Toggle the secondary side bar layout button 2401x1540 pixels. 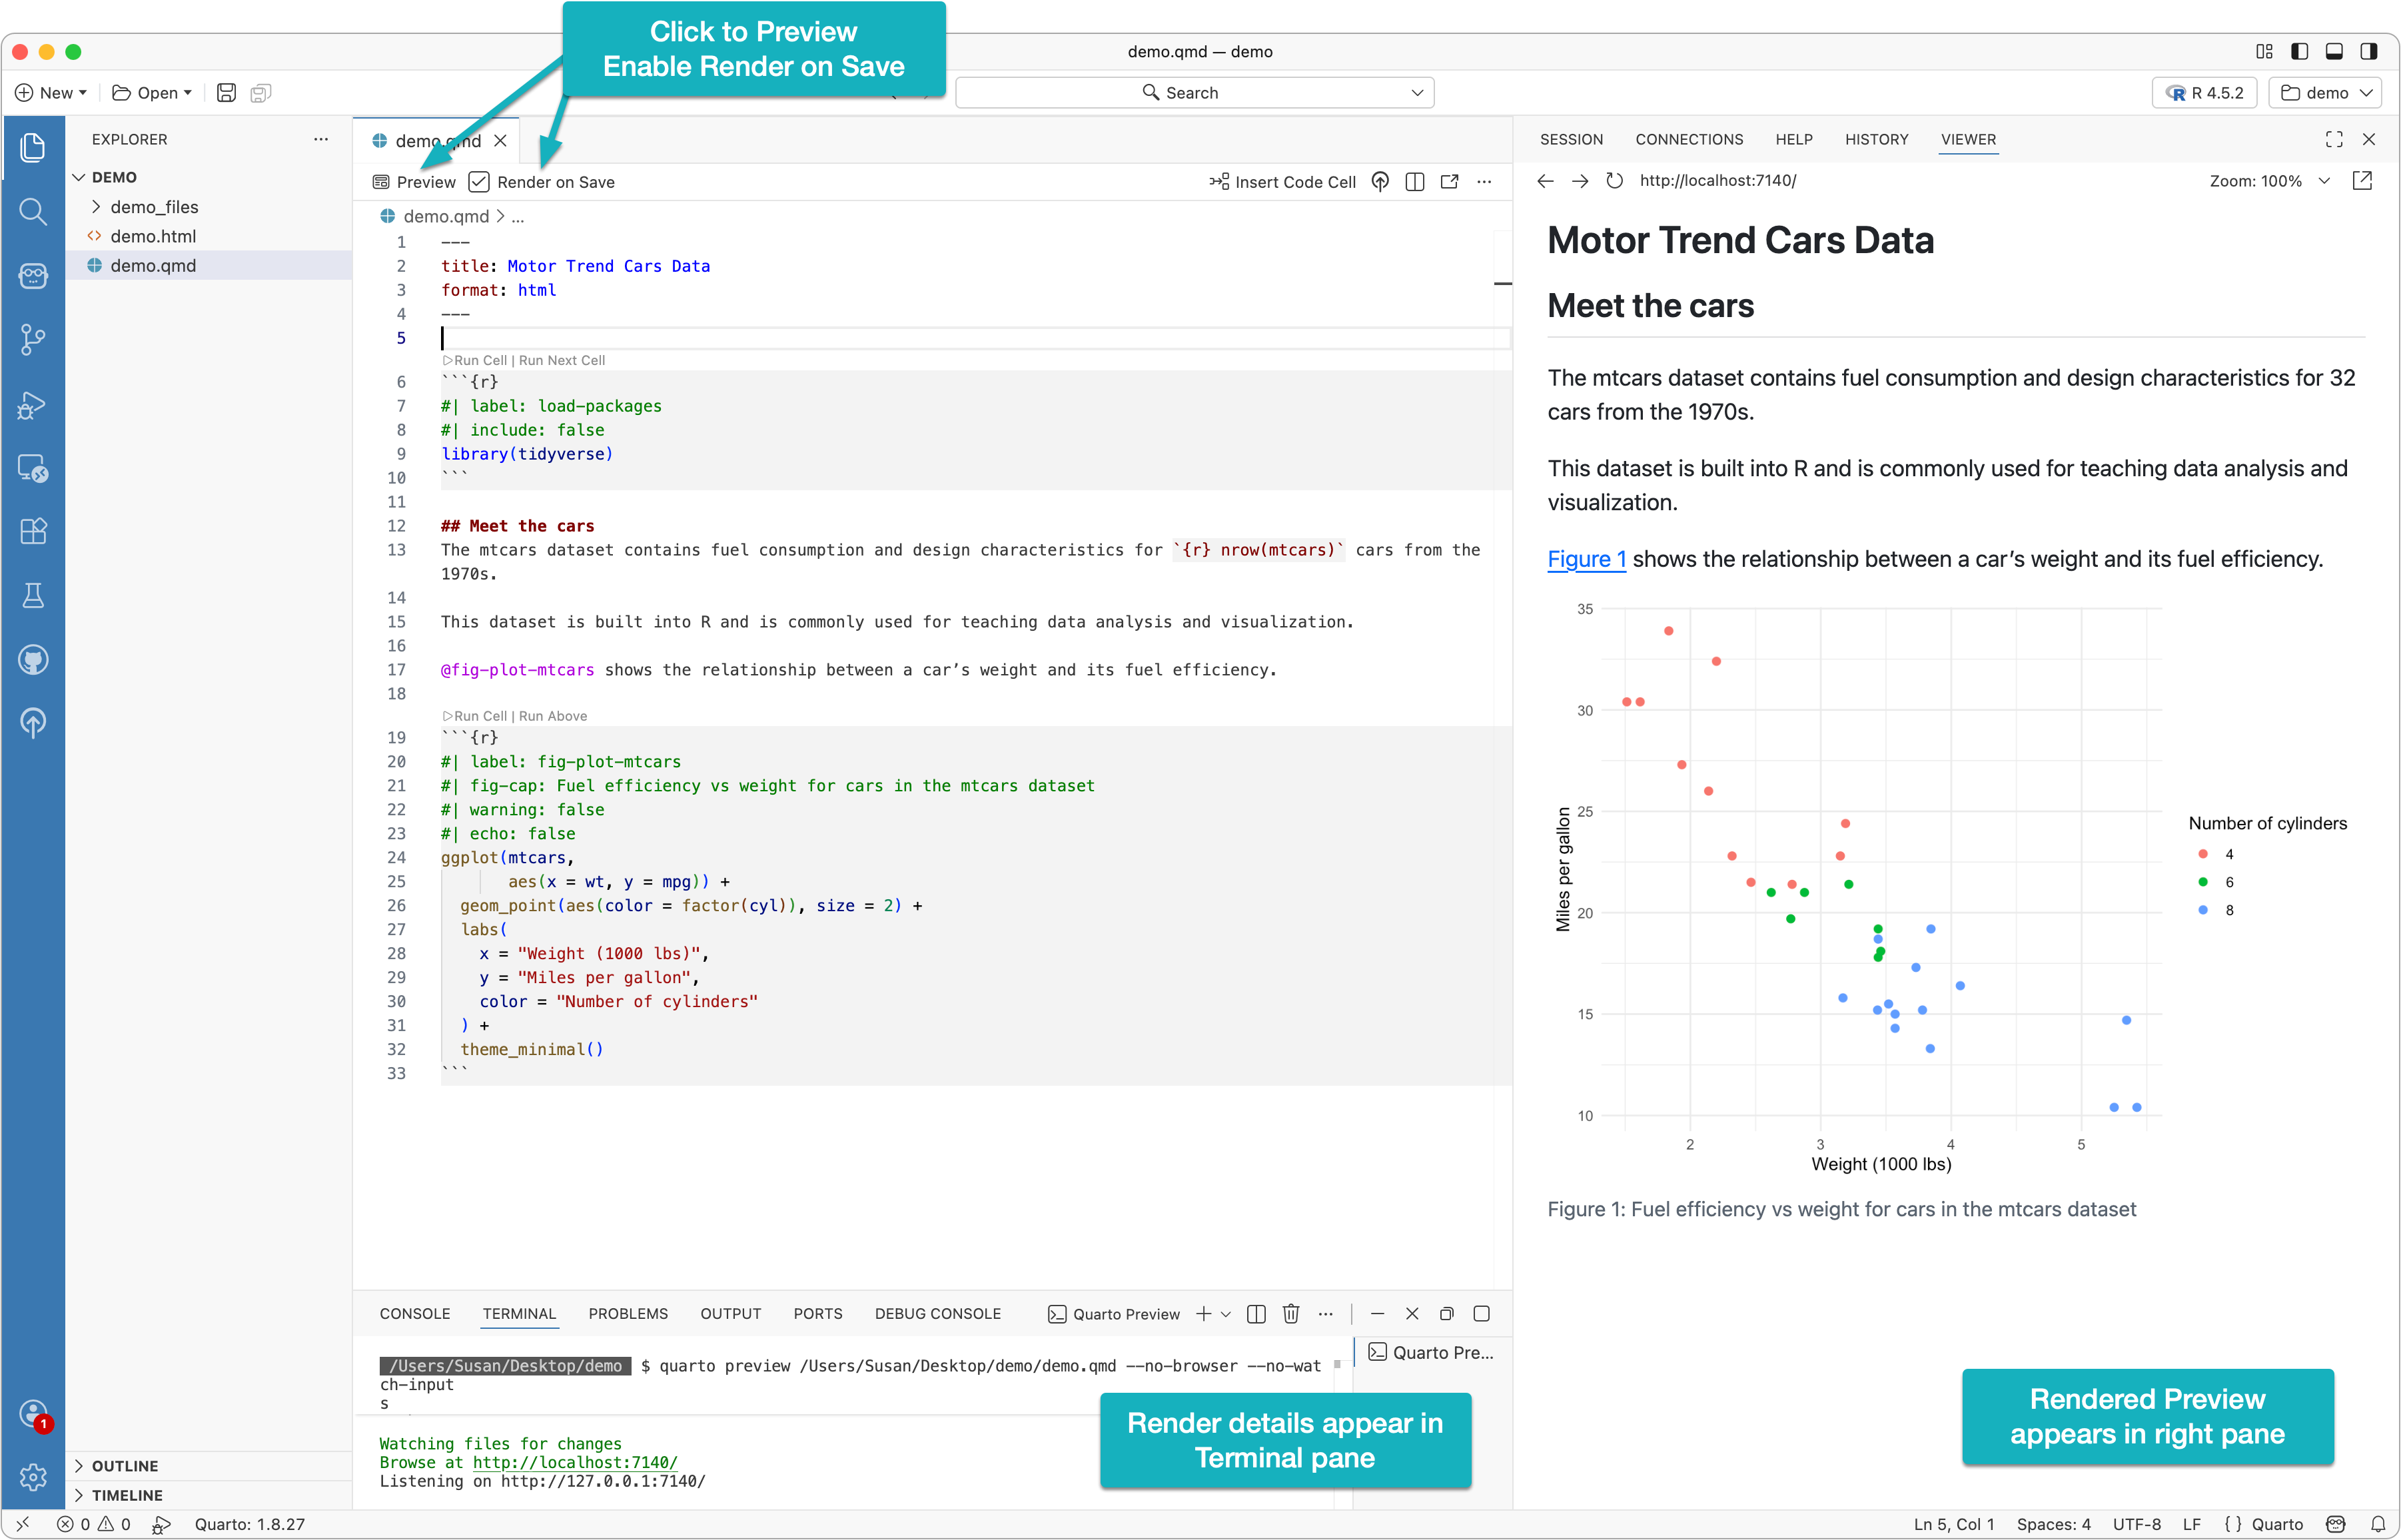2368,52
